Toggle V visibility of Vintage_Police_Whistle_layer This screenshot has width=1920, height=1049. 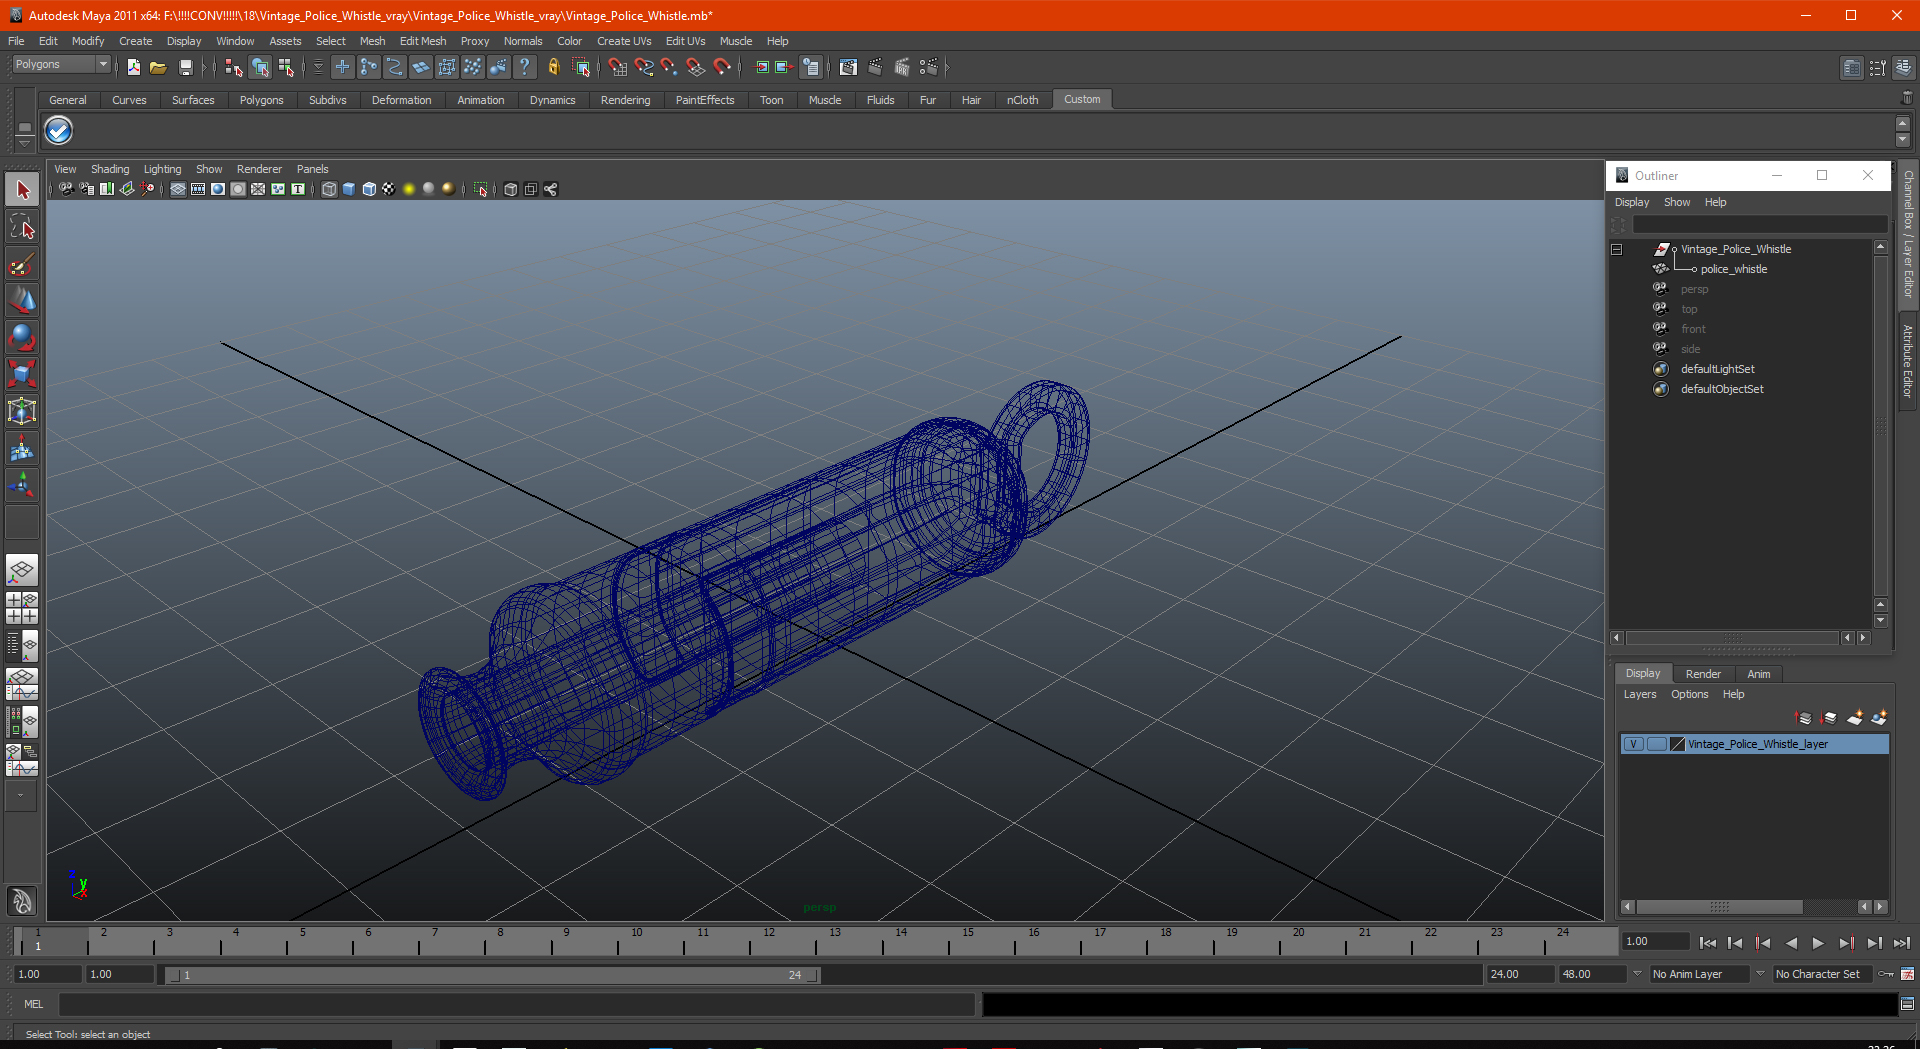1633,744
